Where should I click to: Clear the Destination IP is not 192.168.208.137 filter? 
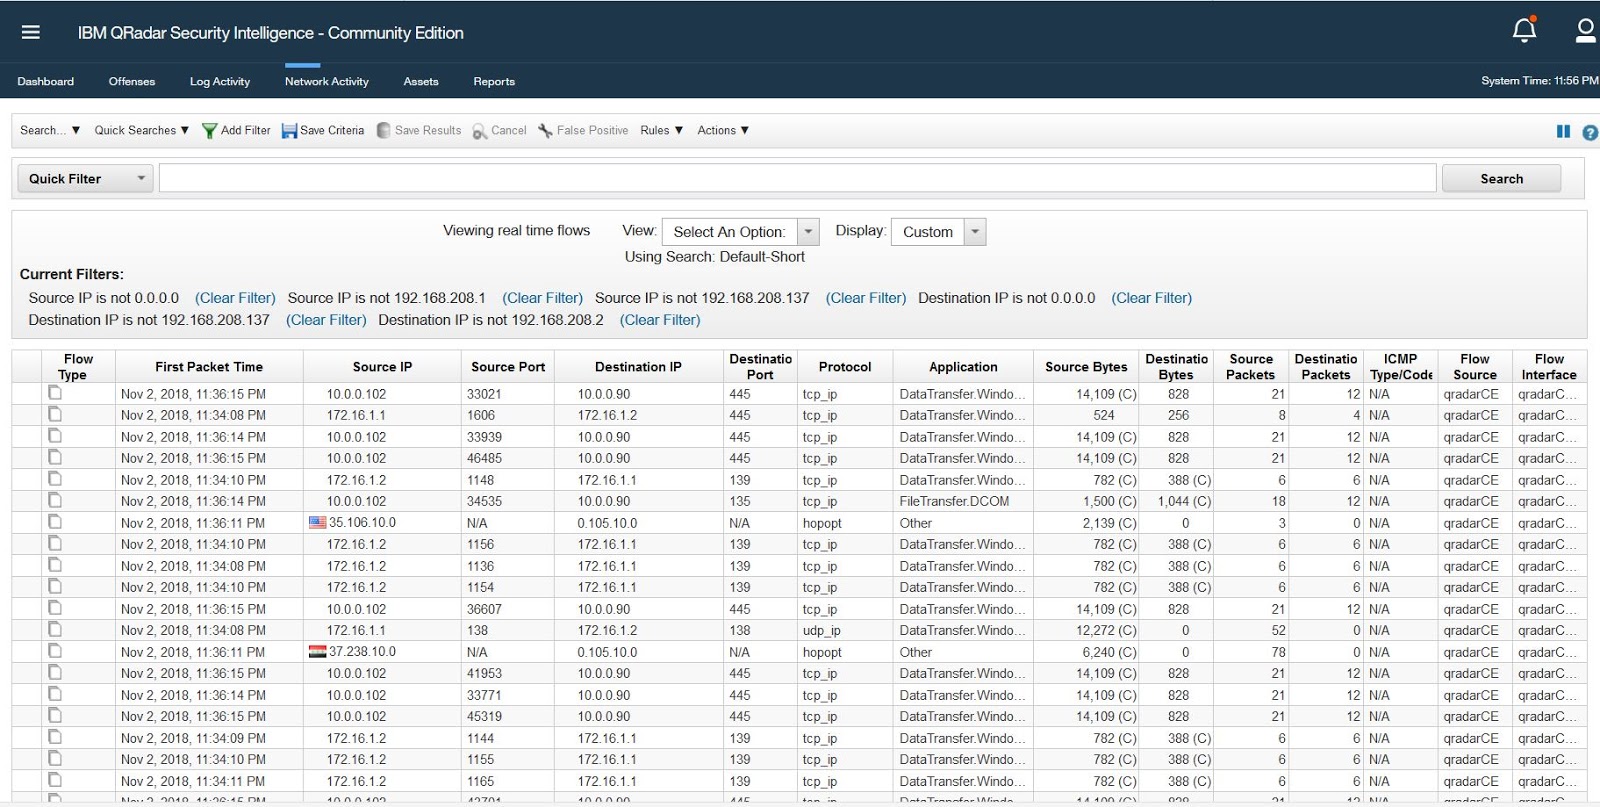pyautogui.click(x=326, y=320)
